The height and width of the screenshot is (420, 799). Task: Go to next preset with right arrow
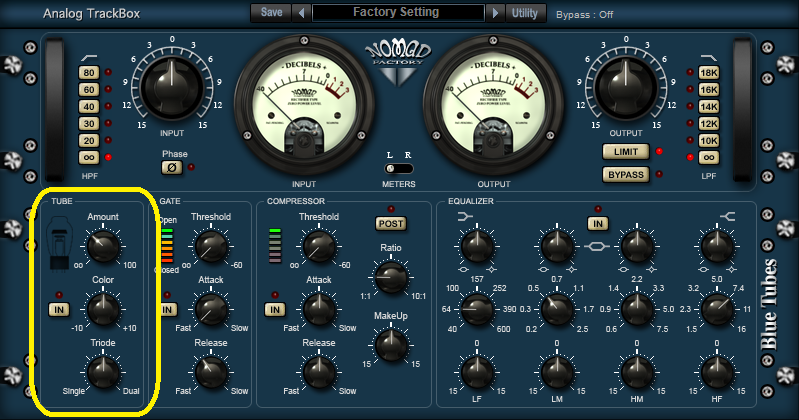click(x=495, y=13)
